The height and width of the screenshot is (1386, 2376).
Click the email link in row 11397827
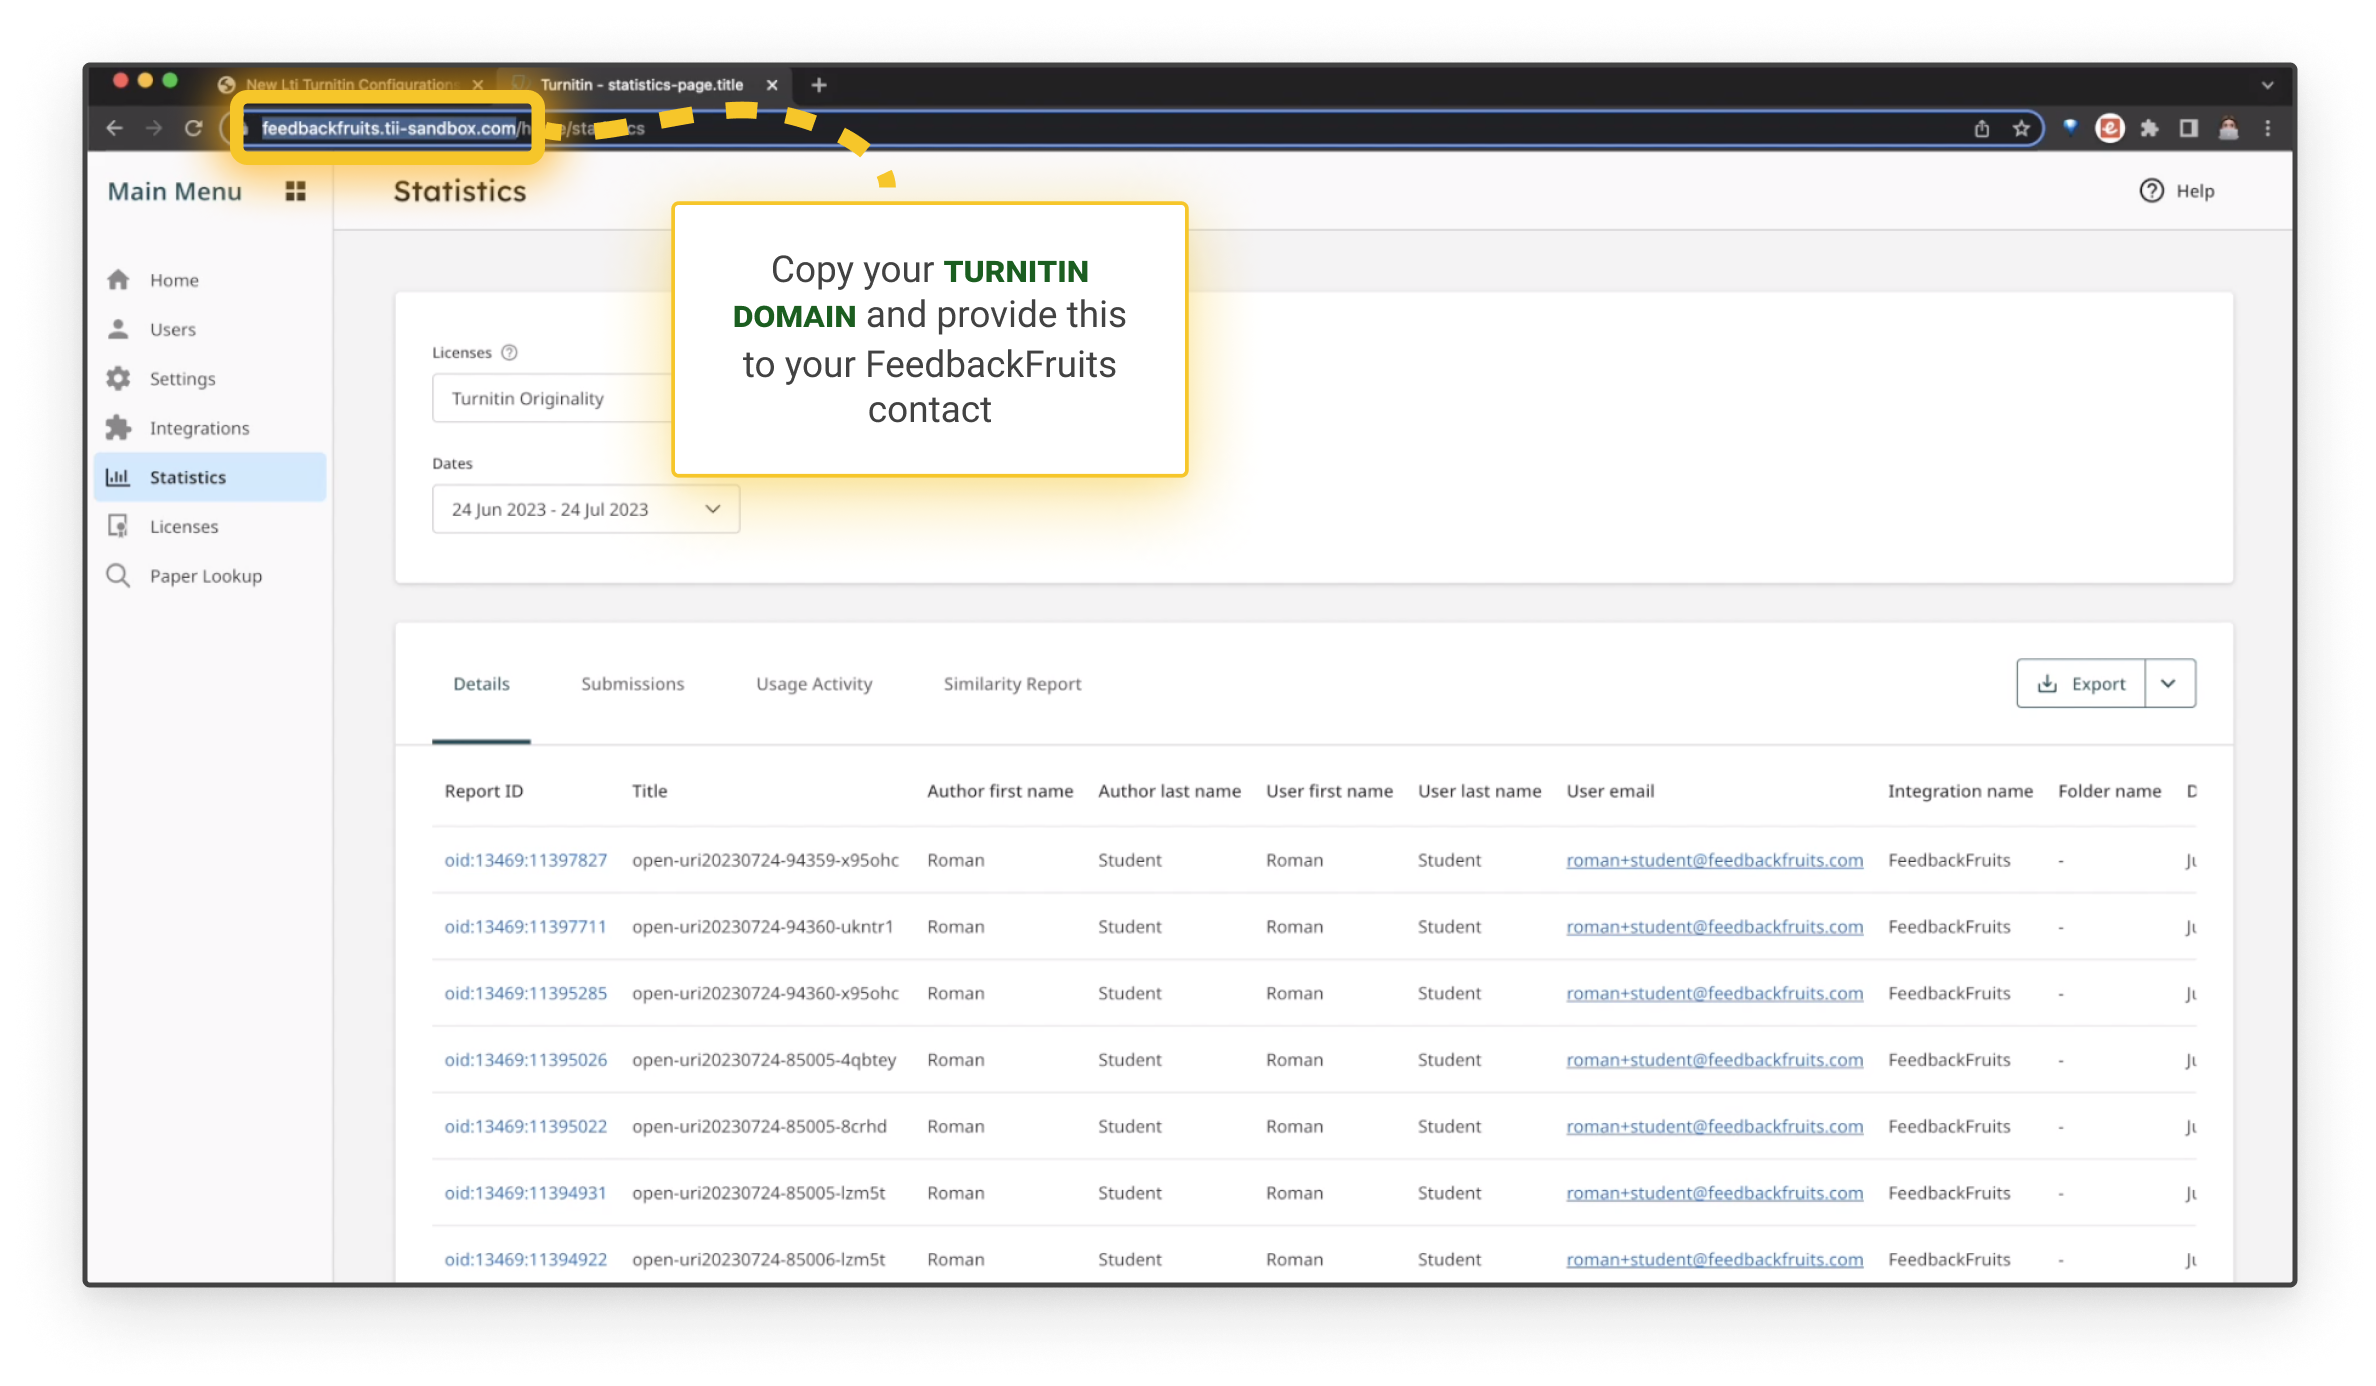(x=1715, y=860)
